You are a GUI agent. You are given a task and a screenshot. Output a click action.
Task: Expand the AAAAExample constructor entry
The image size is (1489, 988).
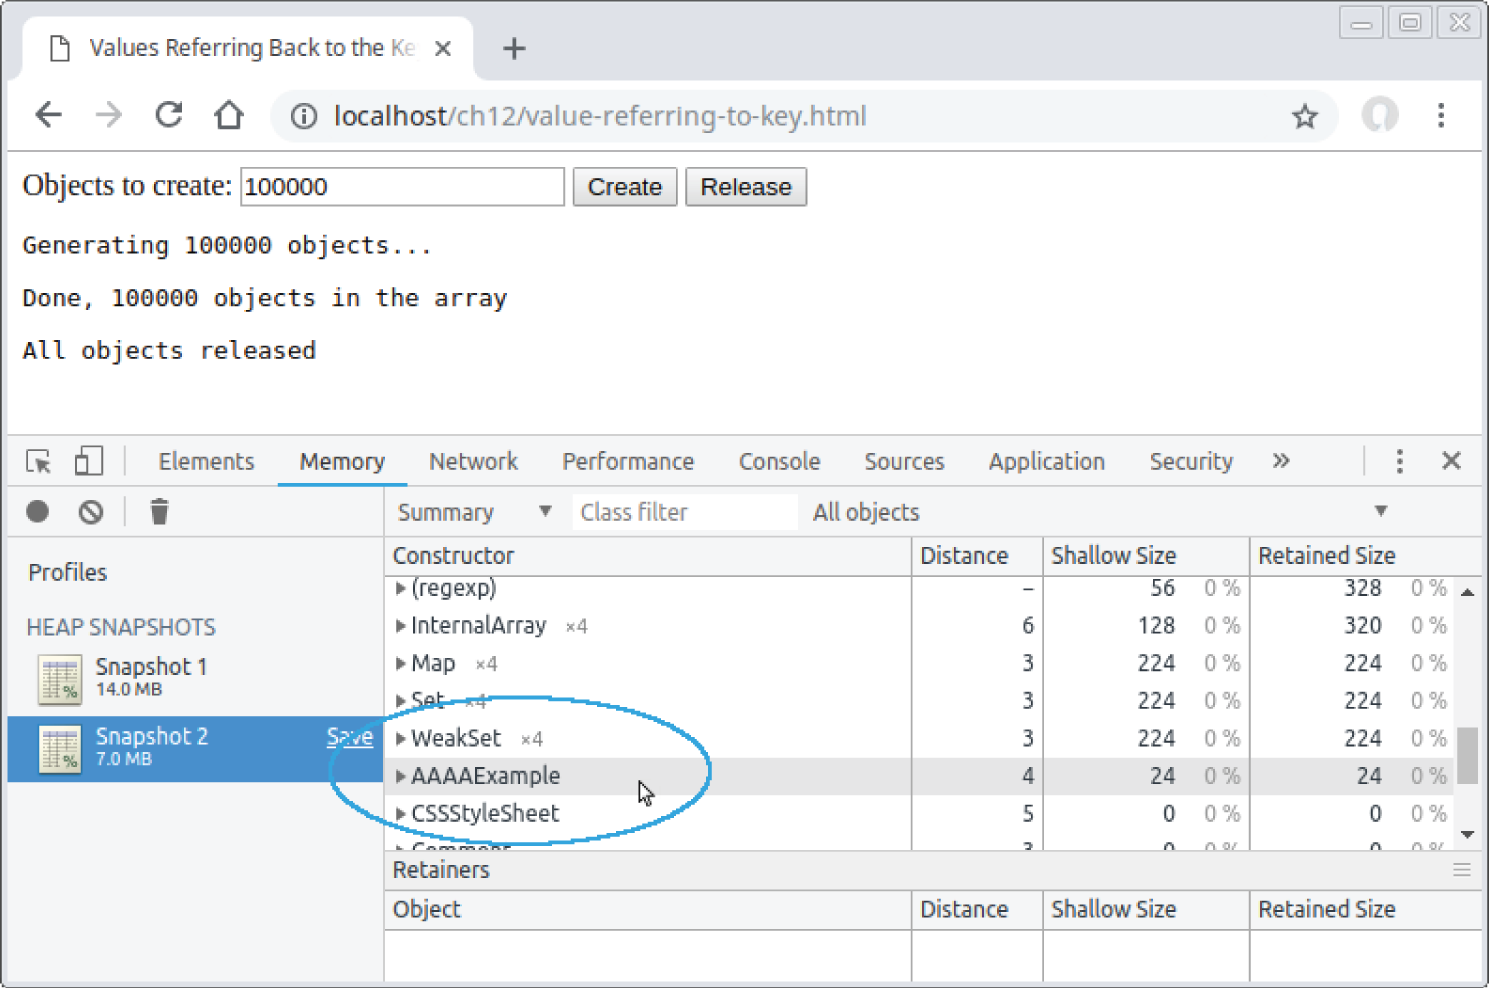click(400, 775)
